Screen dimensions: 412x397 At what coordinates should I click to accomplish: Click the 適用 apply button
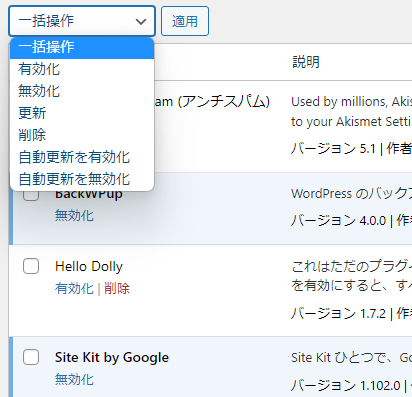pyautogui.click(x=185, y=21)
